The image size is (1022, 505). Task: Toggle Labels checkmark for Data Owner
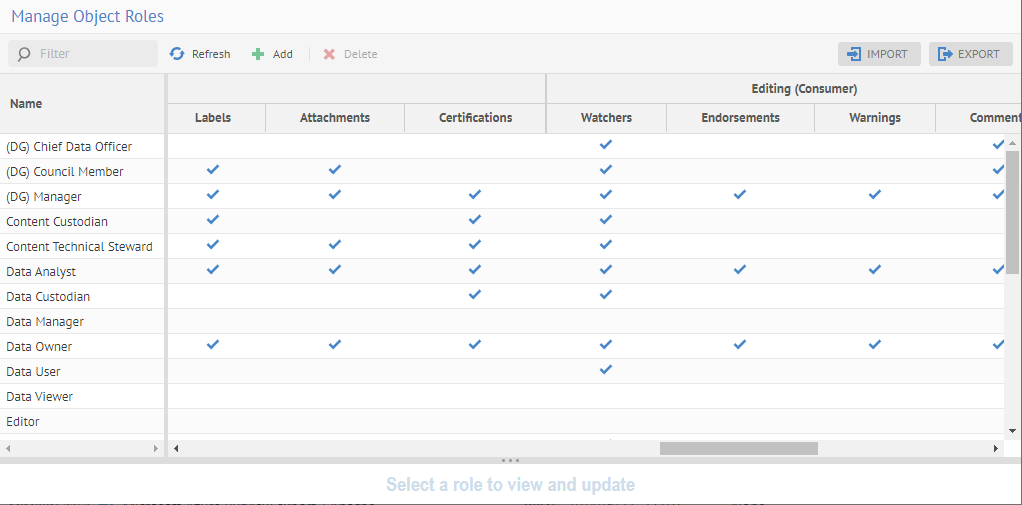coord(212,345)
